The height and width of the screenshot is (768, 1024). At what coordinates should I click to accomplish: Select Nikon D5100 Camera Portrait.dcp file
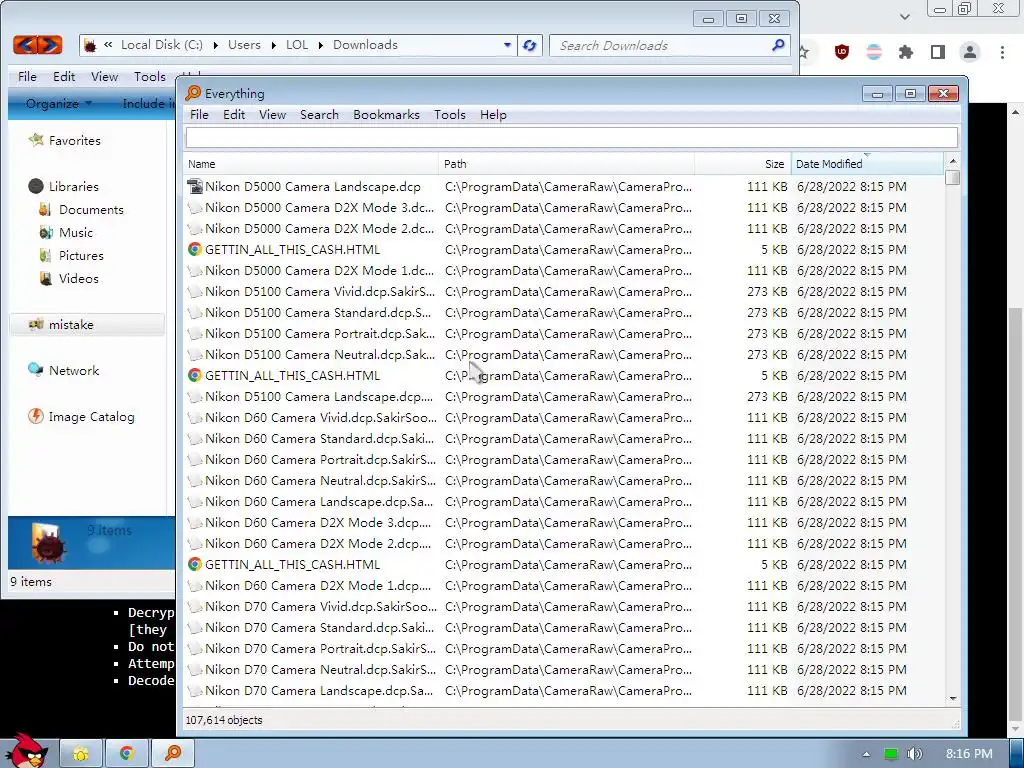pos(320,334)
